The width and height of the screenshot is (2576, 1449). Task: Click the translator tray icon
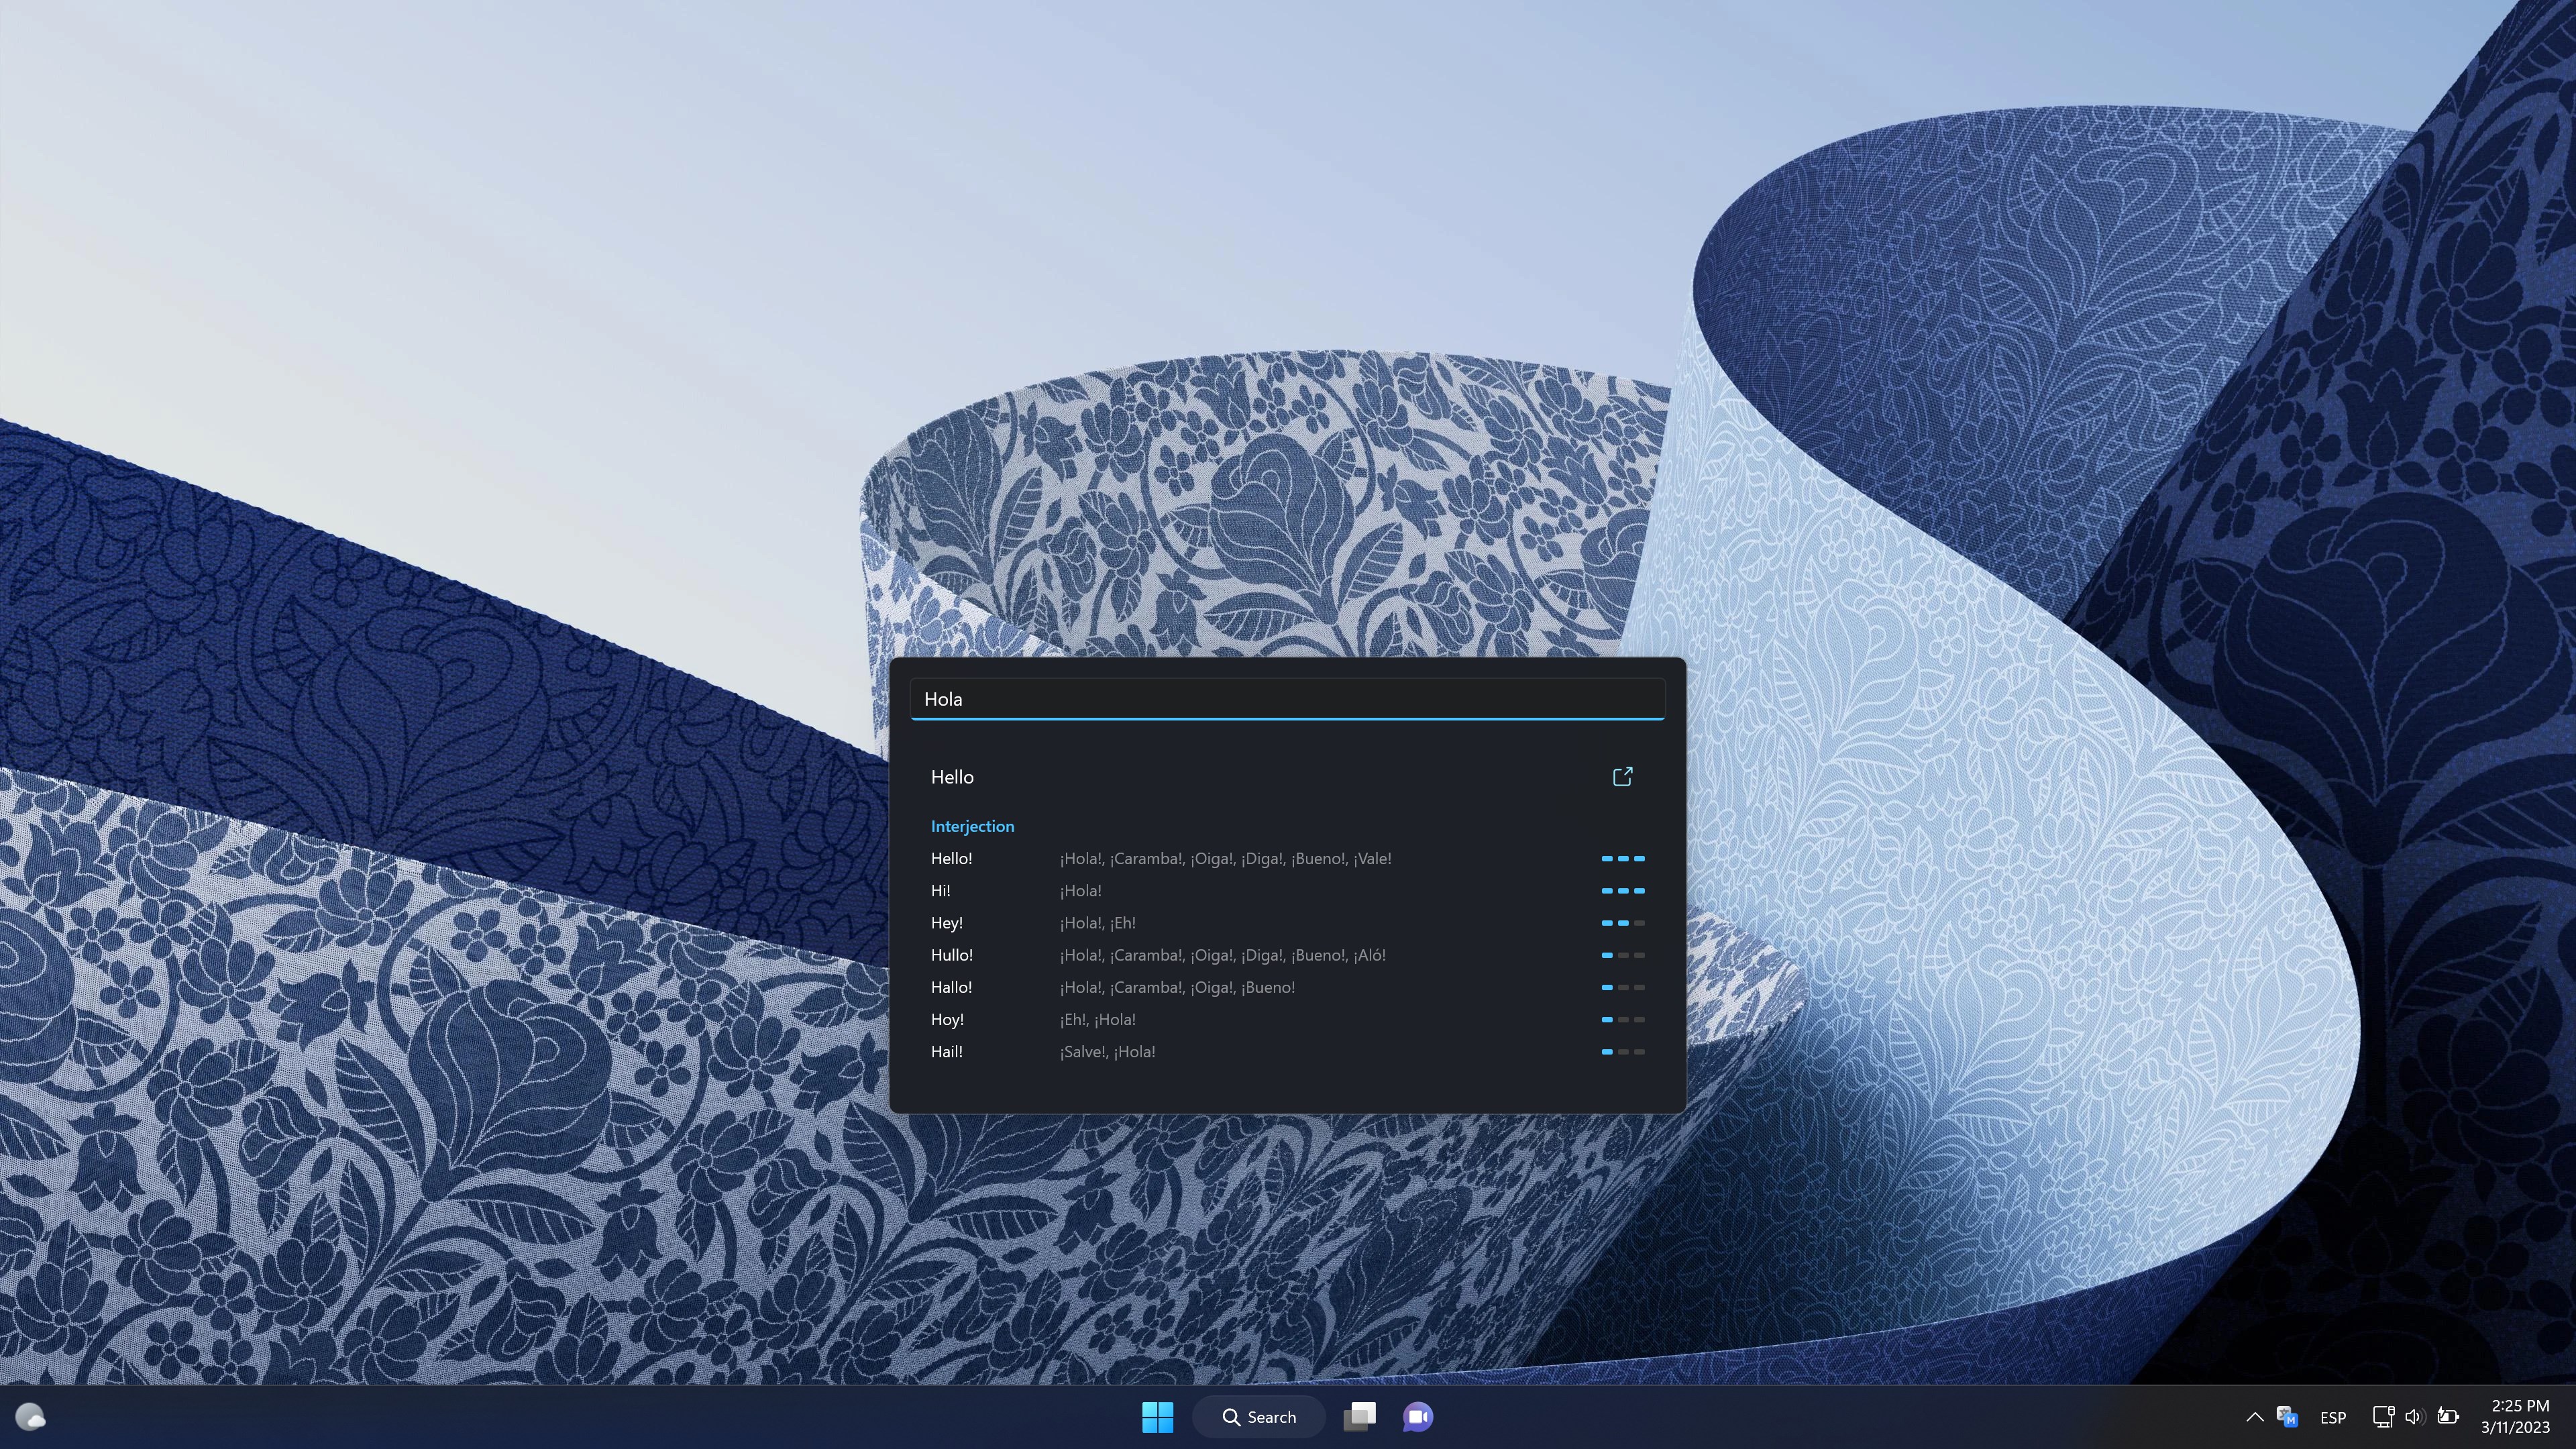[x=2286, y=1417]
